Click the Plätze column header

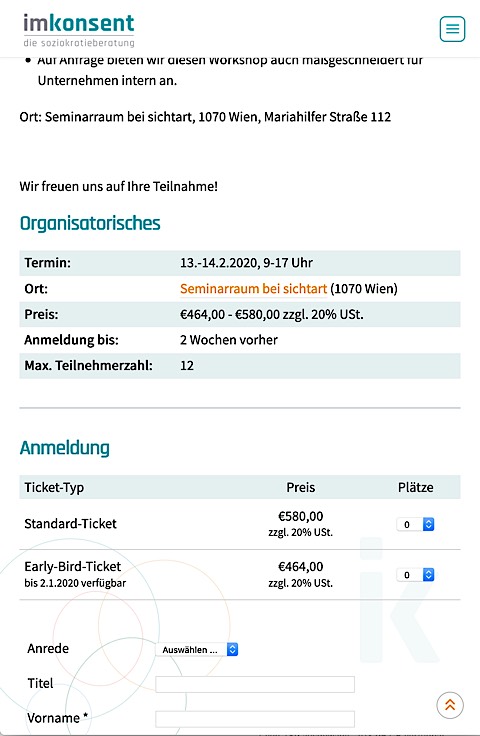tap(416, 488)
